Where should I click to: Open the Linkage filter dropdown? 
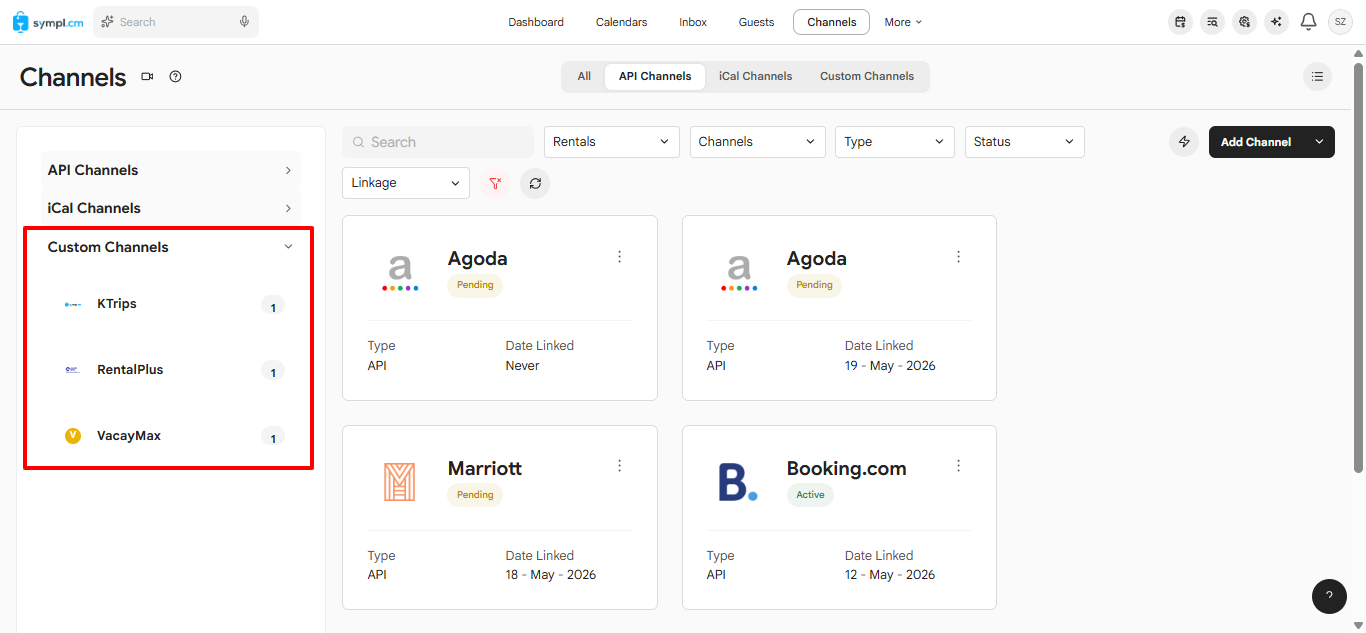point(406,183)
